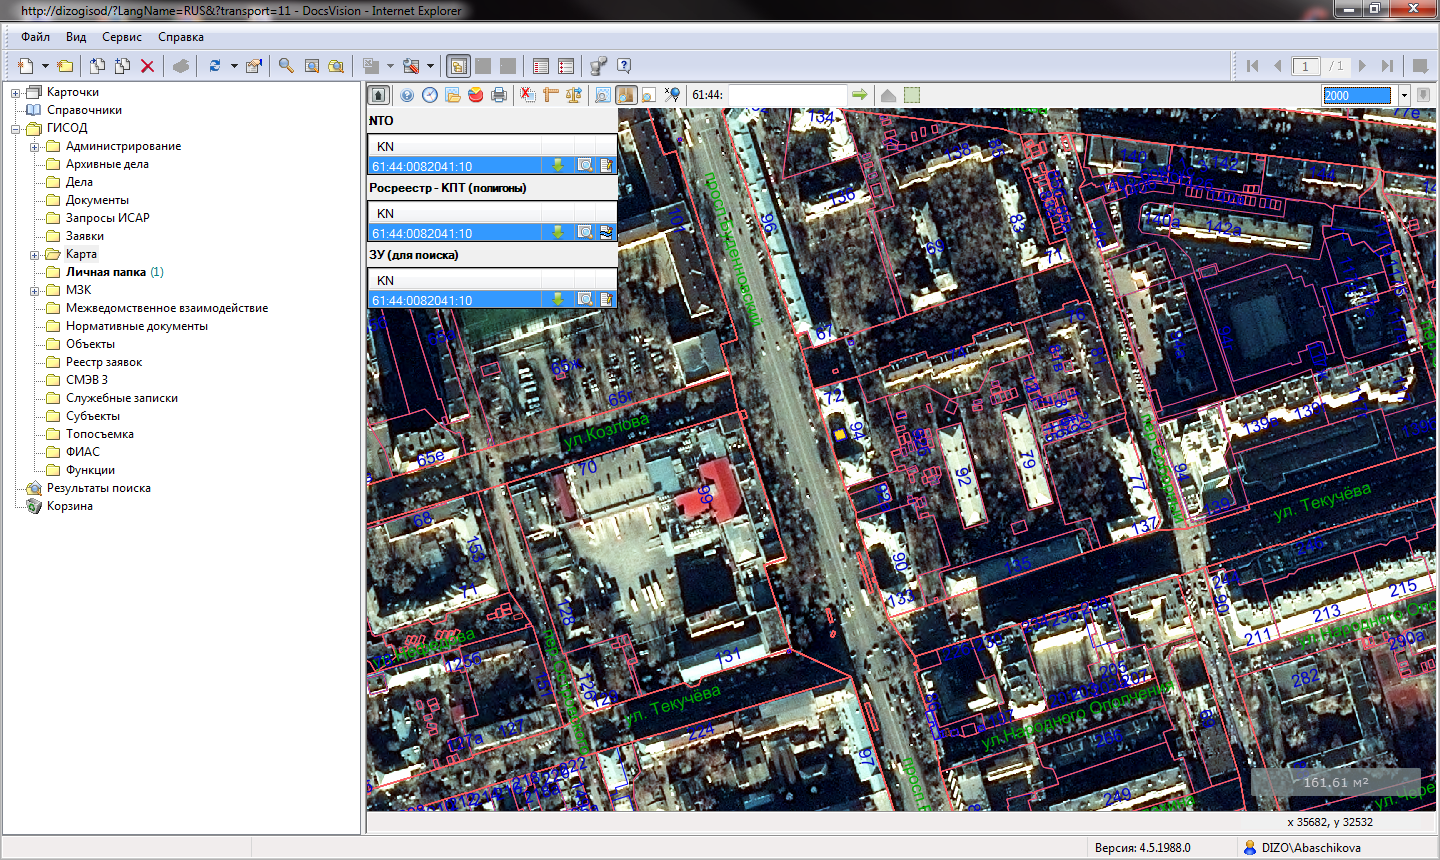Click green download arrow in NTO row
This screenshot has height=860, width=1440.
pyautogui.click(x=558, y=166)
